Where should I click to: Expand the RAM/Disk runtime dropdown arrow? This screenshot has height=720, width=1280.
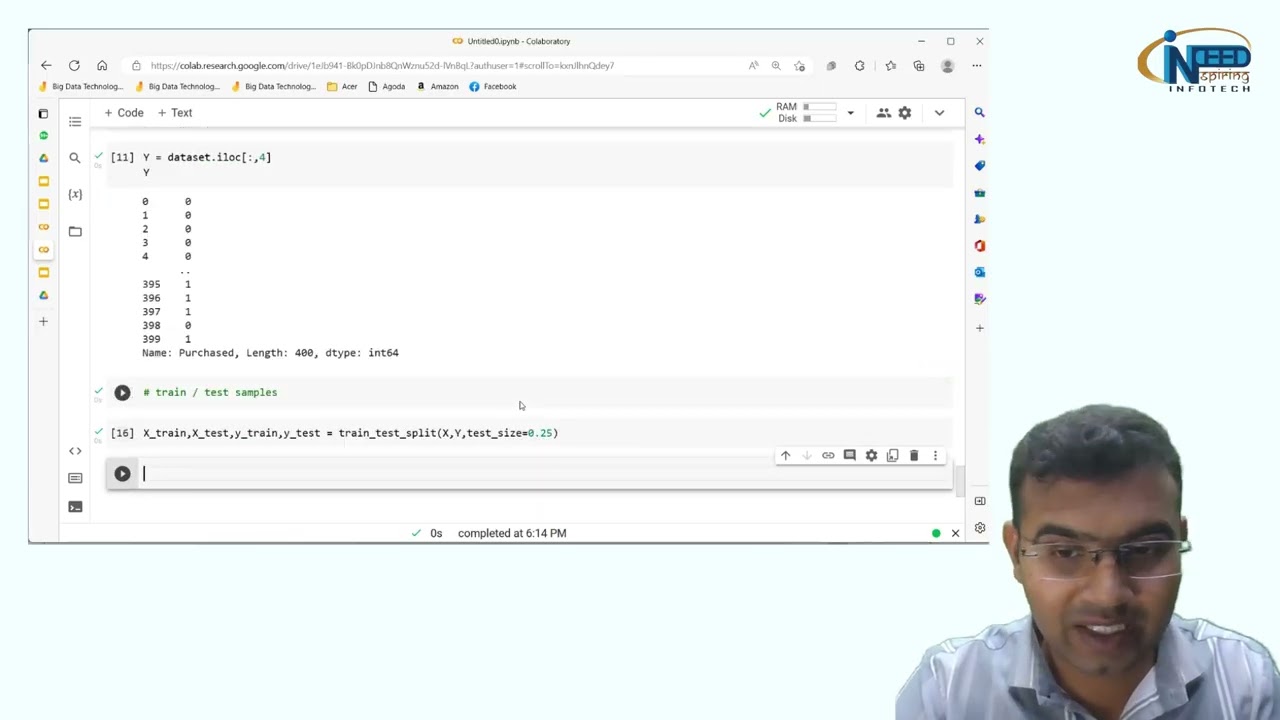coord(850,113)
